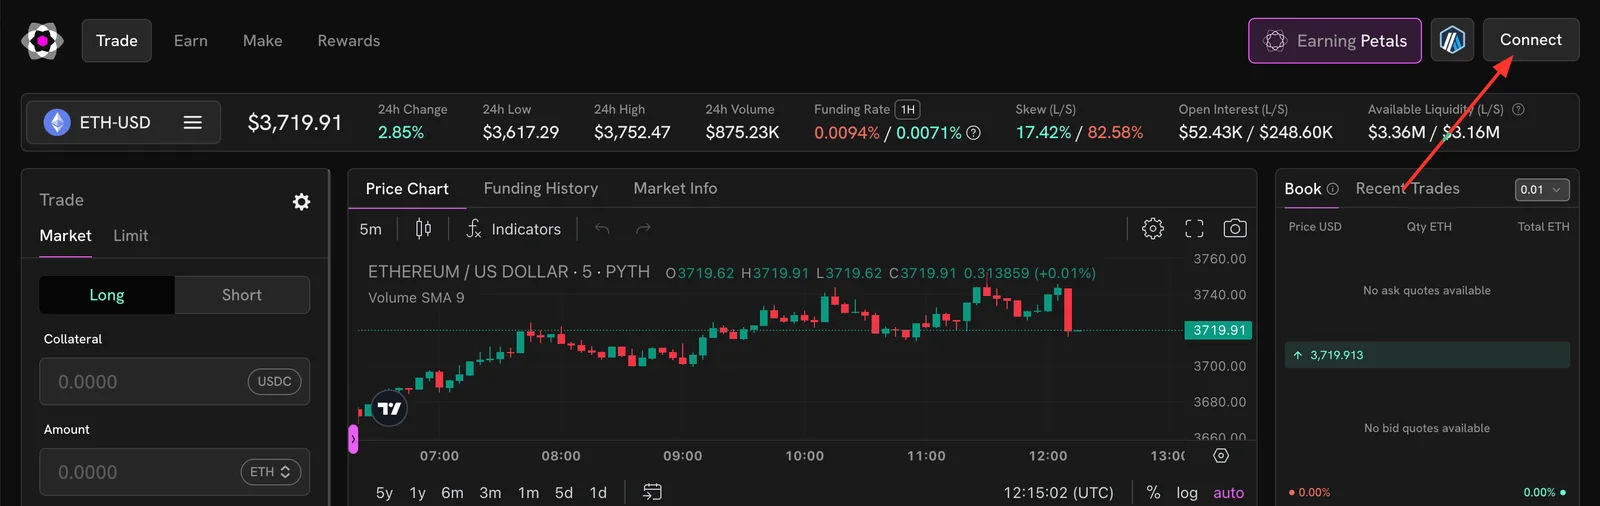Open the 0.01 book grouping dropdown
Image resolution: width=1600 pixels, height=506 pixels.
[x=1542, y=190]
